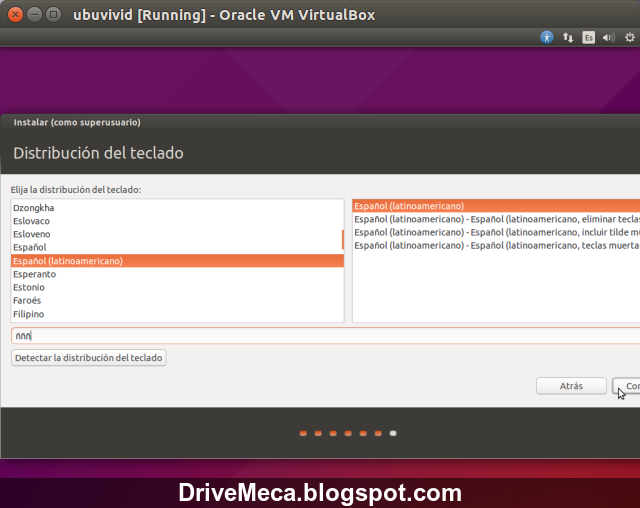Click the keyboard test input field
Screen dimensions: 640x508
tap(325, 335)
